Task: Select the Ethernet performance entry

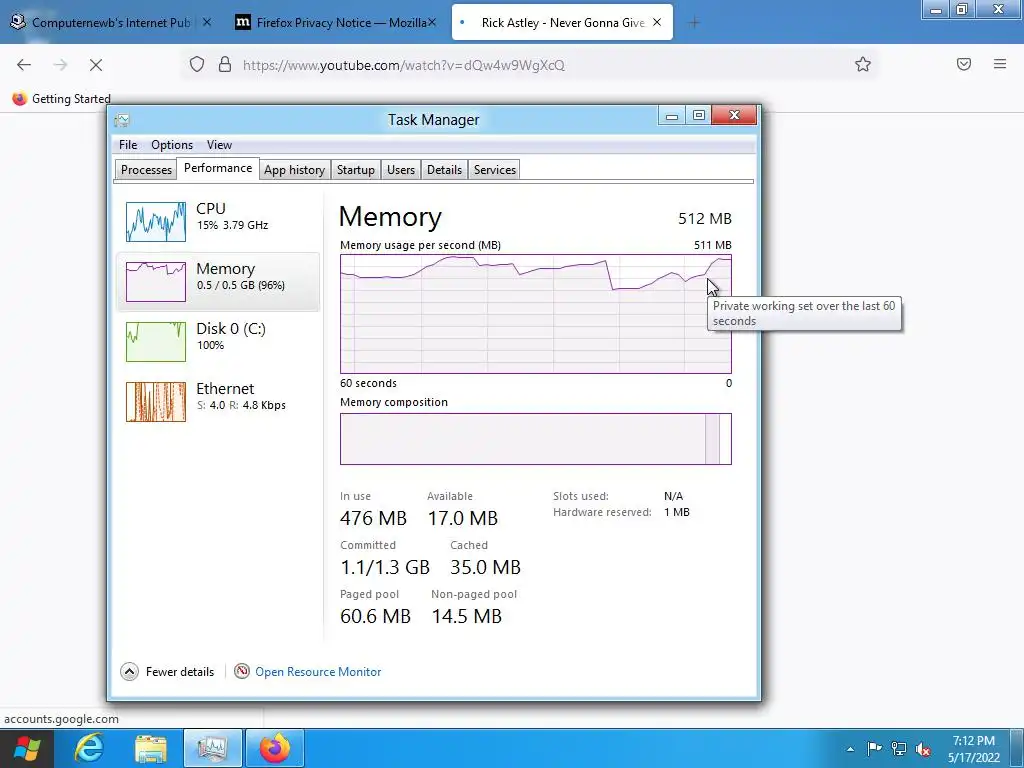Action: [x=219, y=402]
